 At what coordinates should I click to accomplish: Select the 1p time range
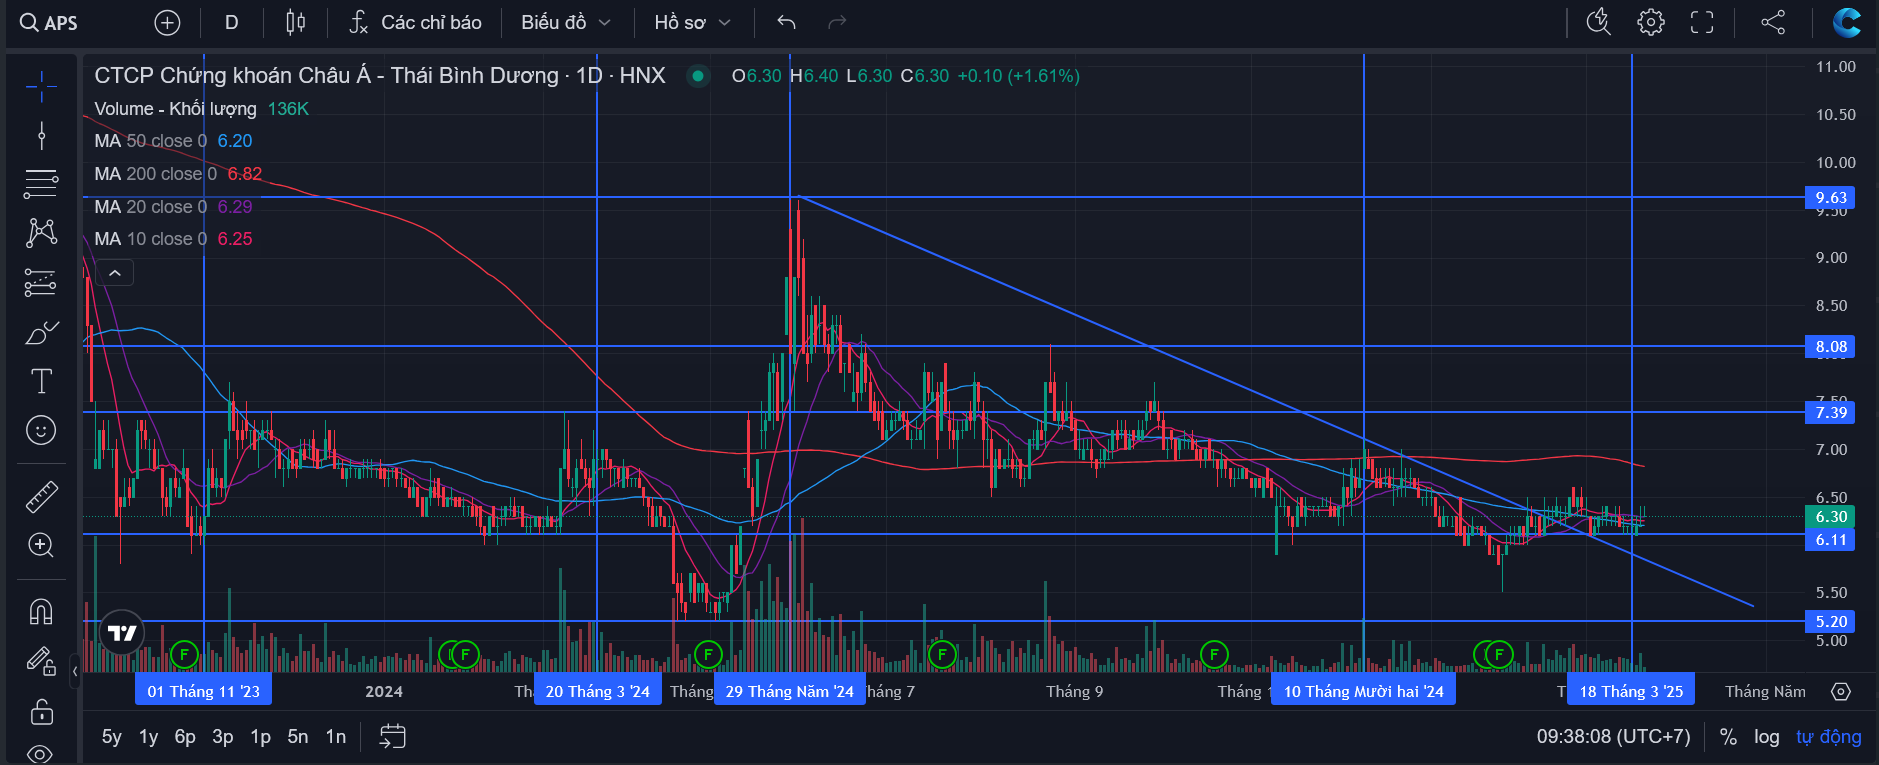point(261,737)
